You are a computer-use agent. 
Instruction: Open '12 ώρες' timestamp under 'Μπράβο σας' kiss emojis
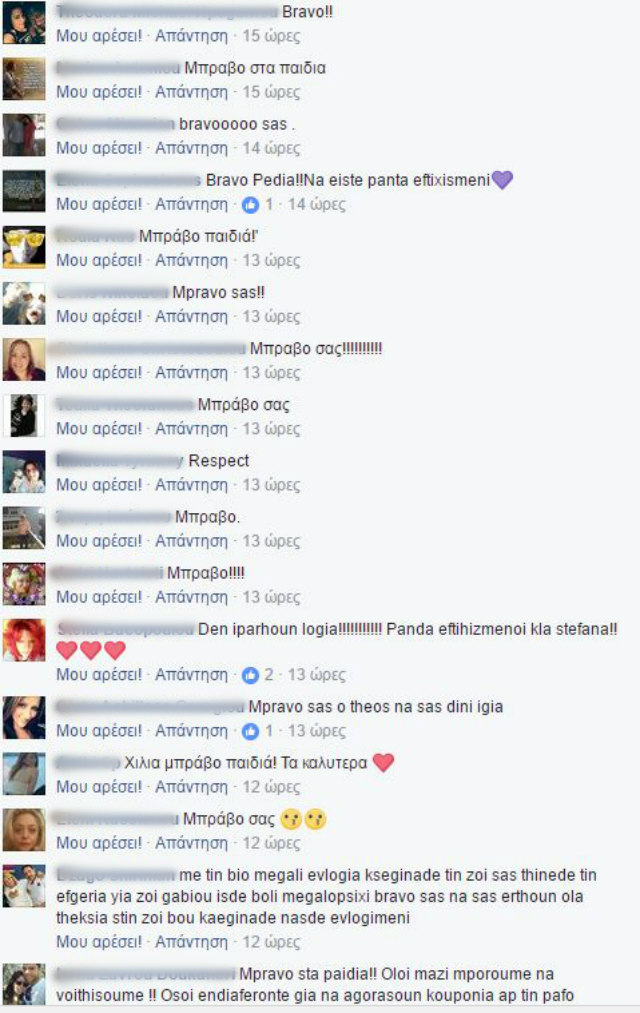click(x=271, y=844)
